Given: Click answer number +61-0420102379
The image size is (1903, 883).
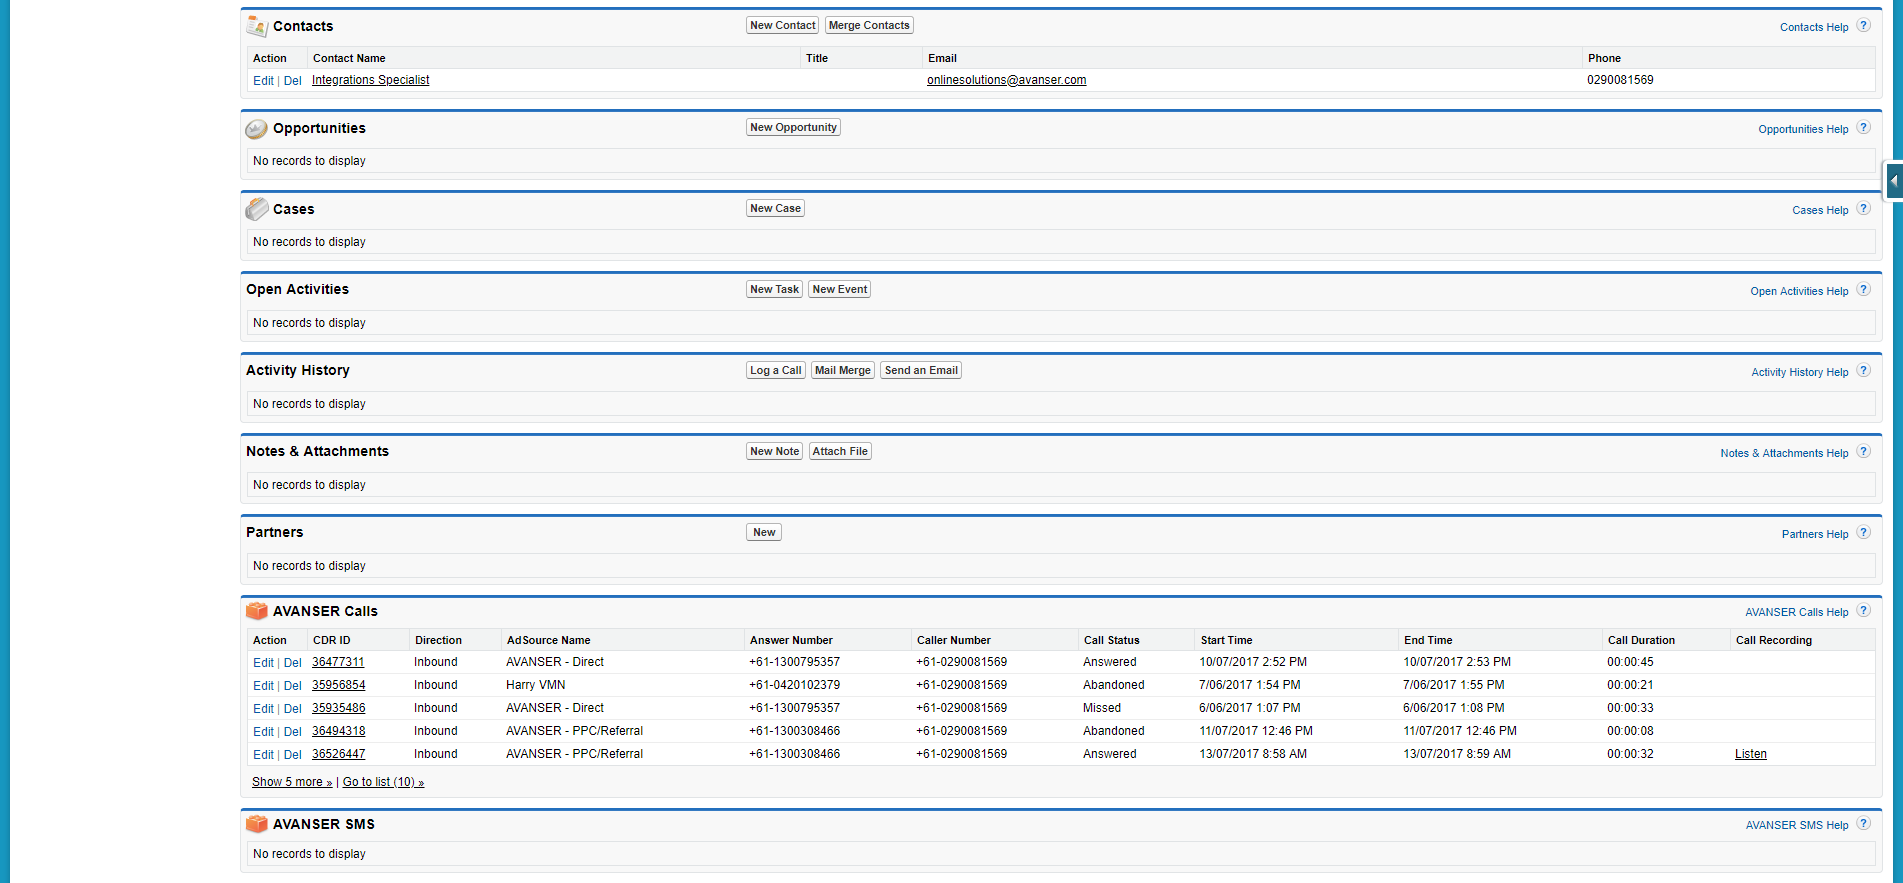Looking at the screenshot, I should click(x=795, y=685).
